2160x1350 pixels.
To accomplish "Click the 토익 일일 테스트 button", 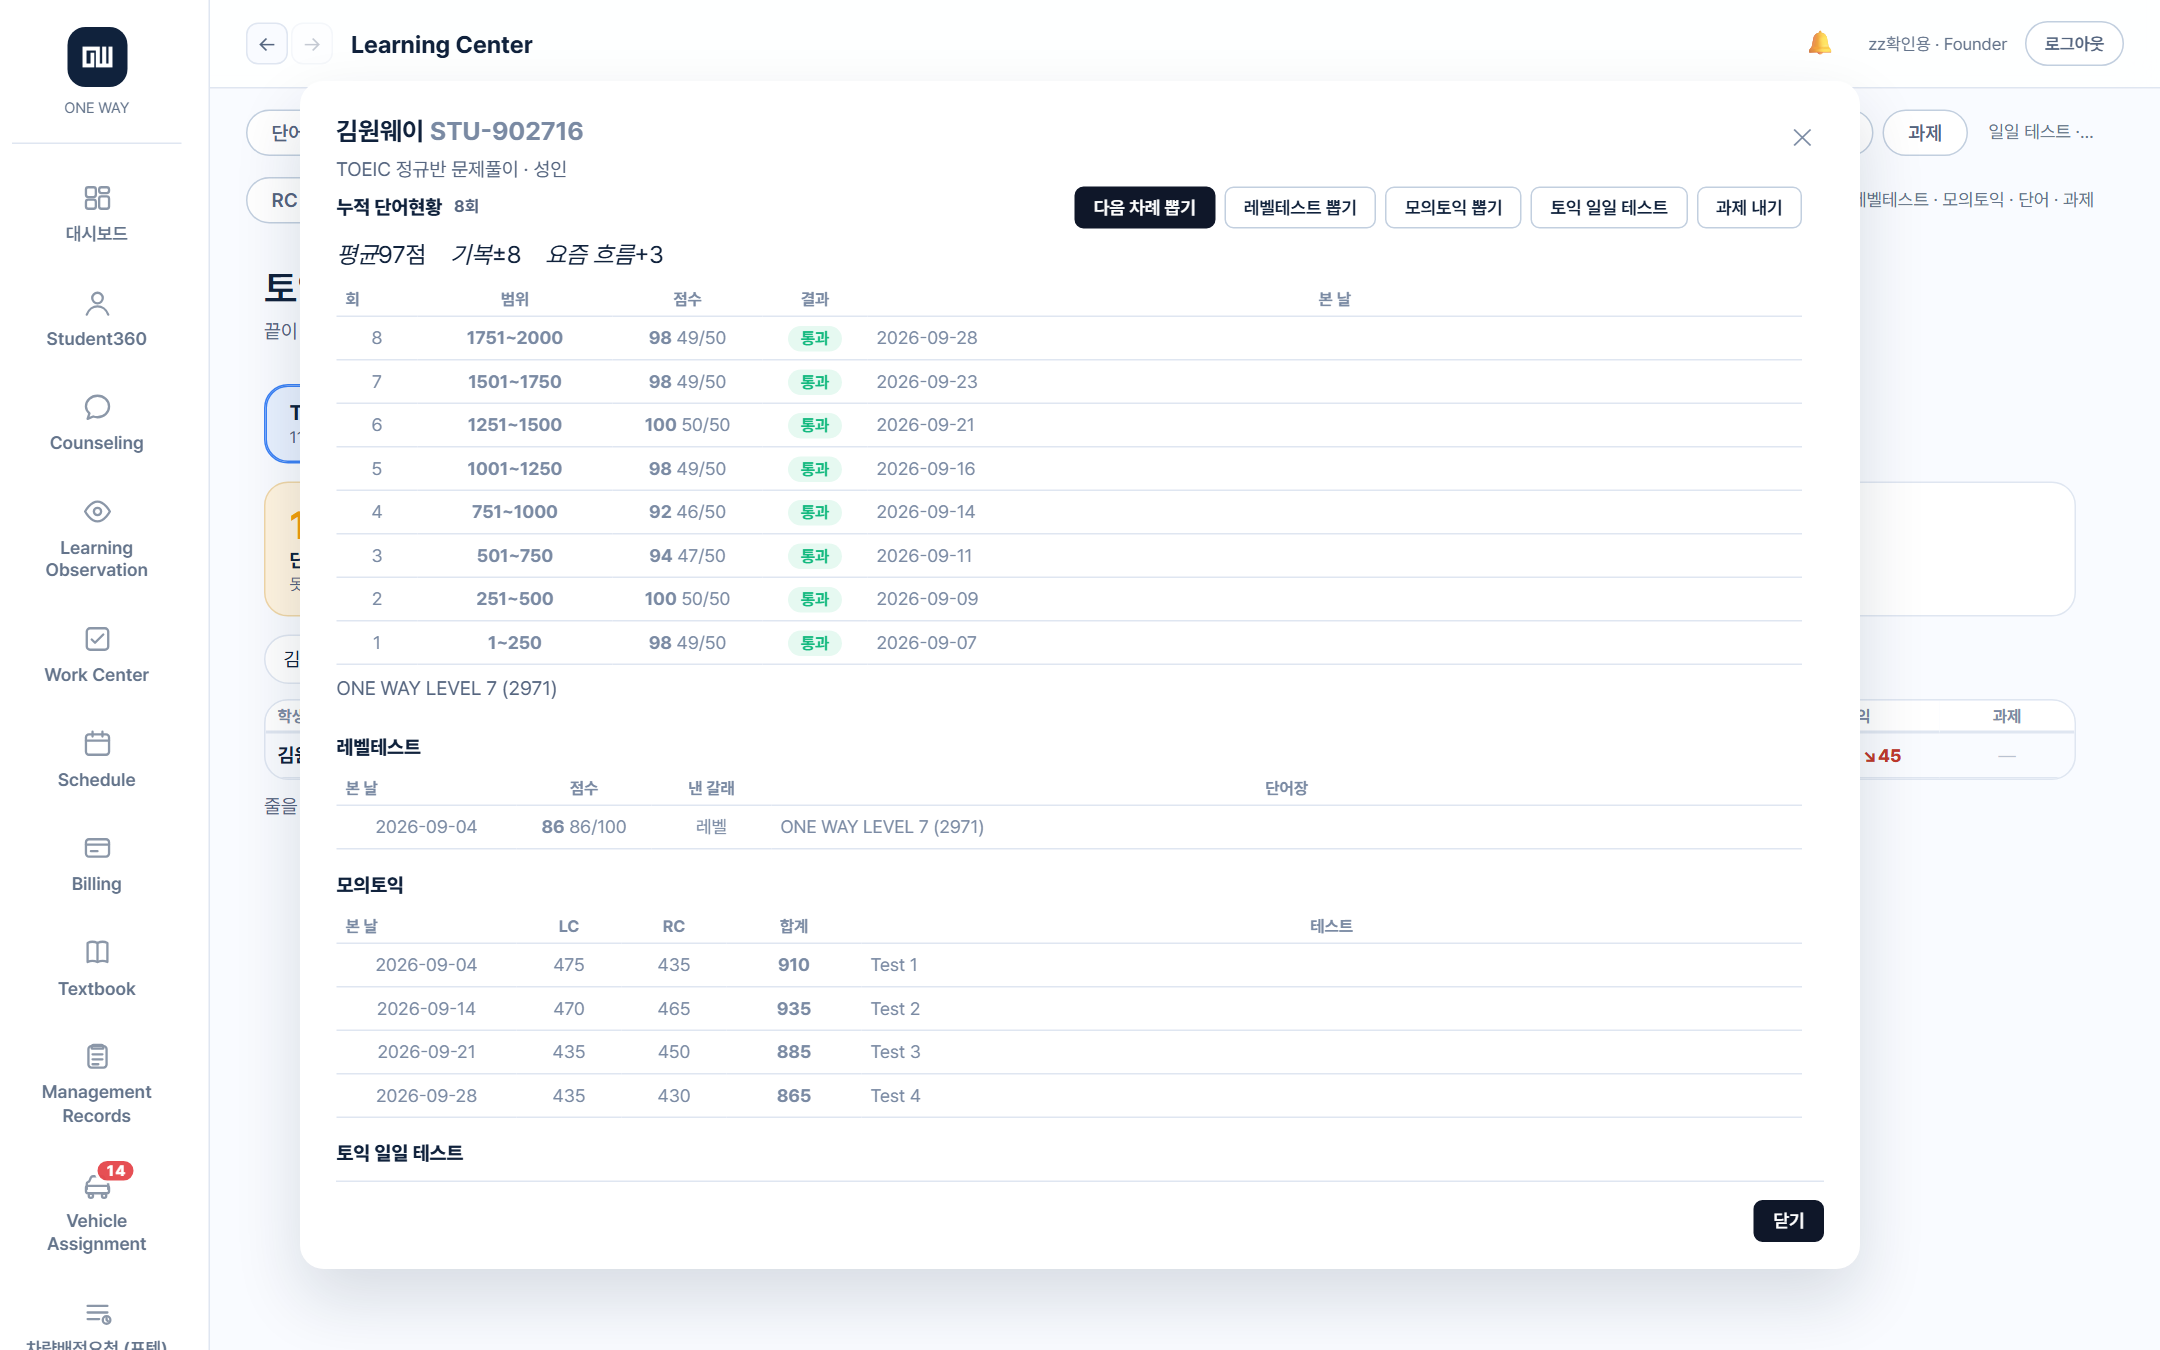I will [x=1608, y=207].
